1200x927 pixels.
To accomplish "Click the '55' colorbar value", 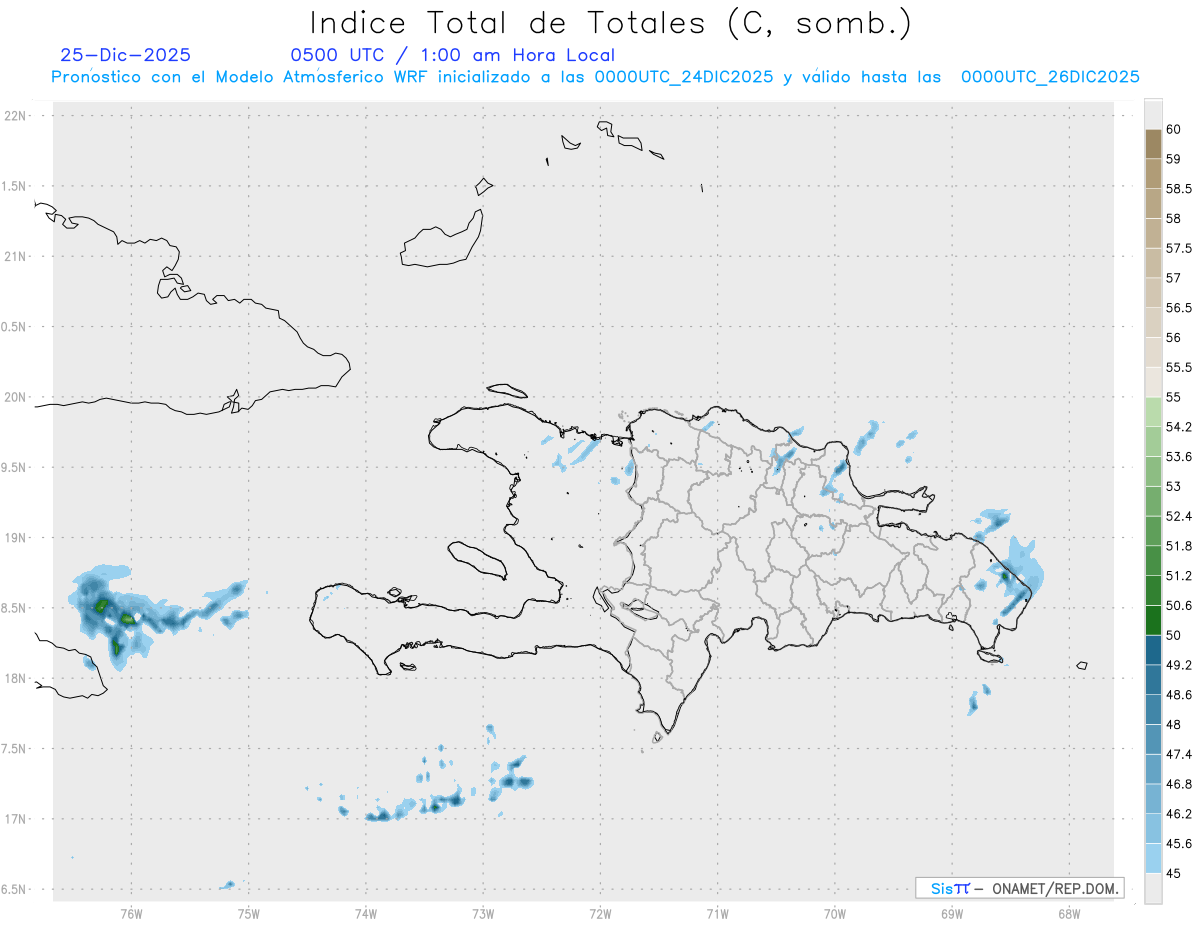I will pos(1173,397).
